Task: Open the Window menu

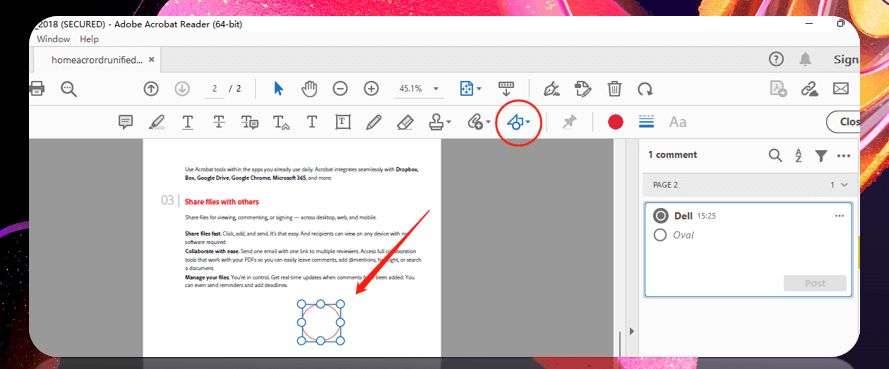Action: click(x=53, y=39)
